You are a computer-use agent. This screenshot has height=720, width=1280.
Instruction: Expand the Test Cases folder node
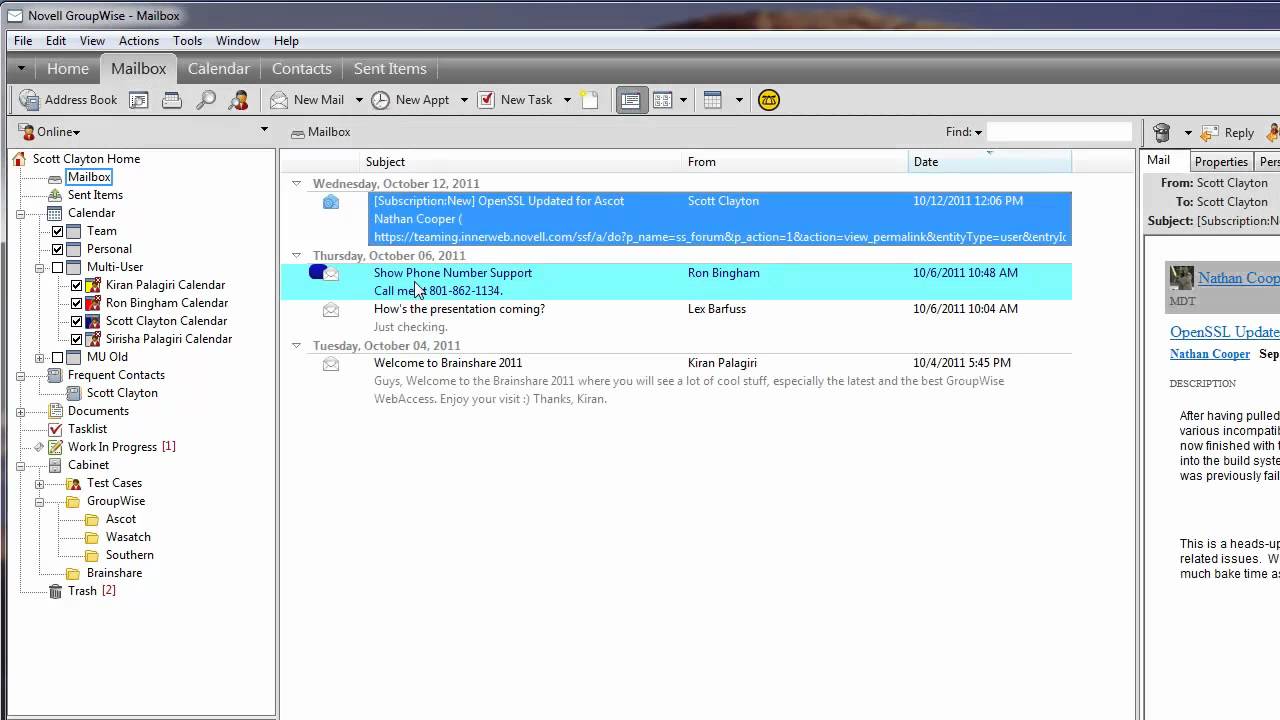39,483
